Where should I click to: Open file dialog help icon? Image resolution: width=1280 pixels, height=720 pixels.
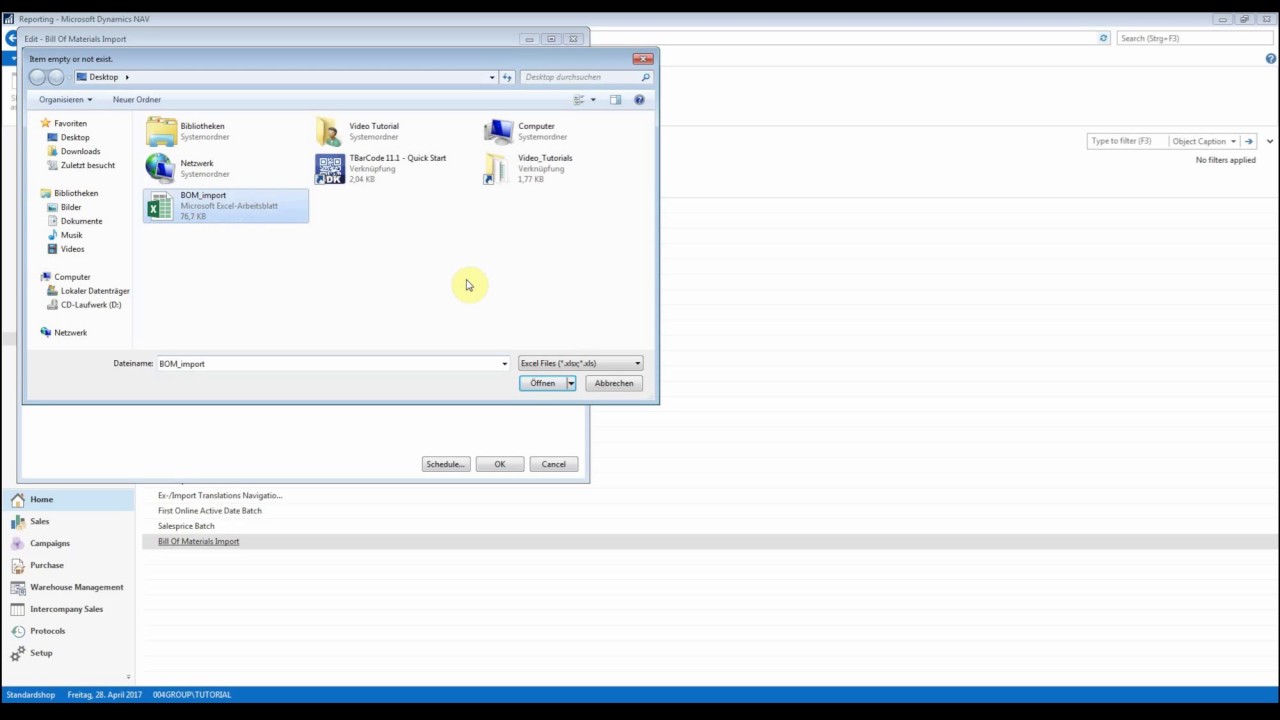(639, 100)
